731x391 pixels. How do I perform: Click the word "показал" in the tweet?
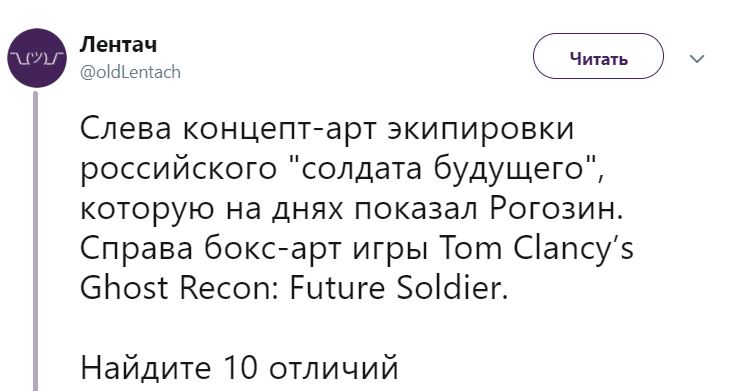point(416,211)
